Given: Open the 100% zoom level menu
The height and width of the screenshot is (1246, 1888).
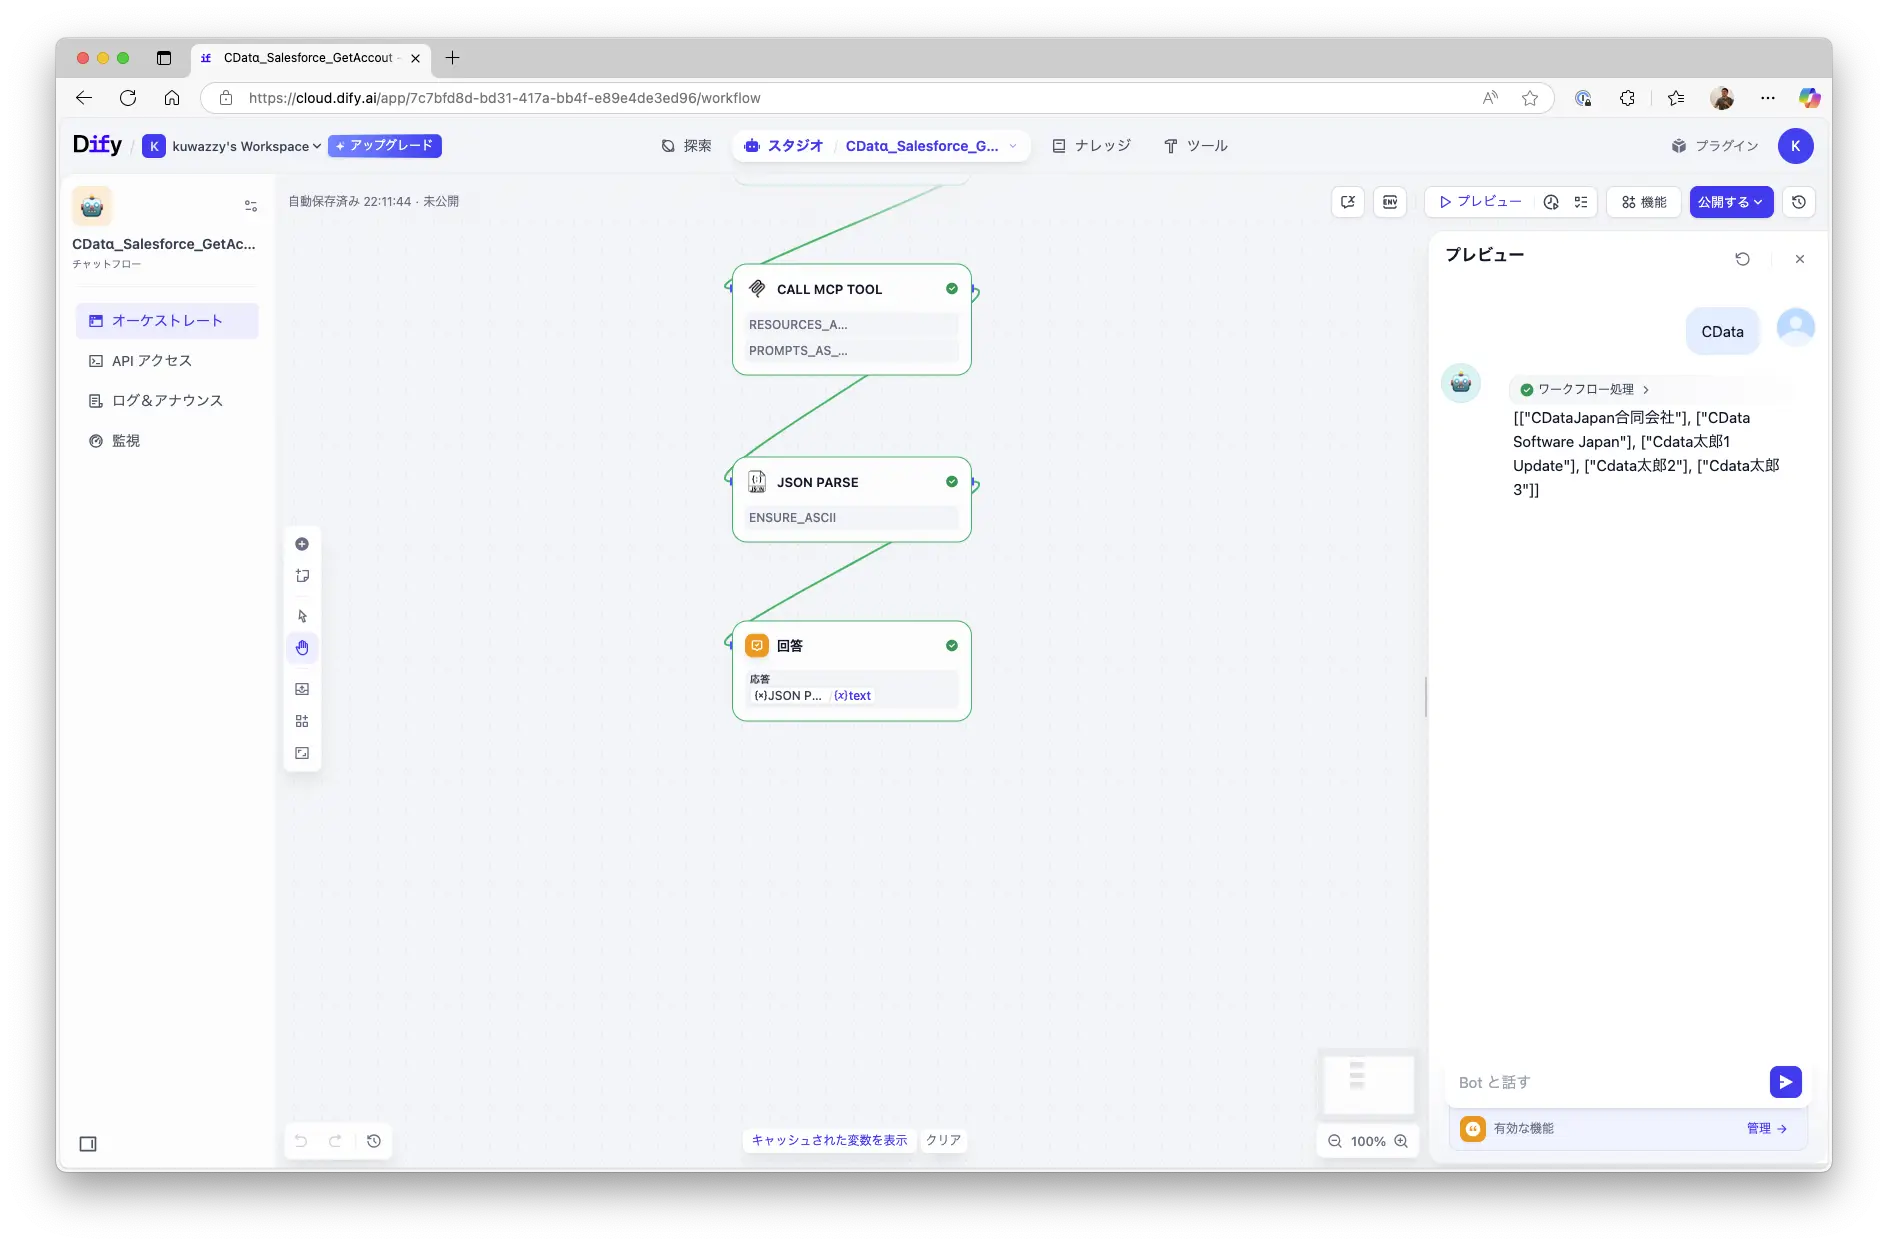Looking at the screenshot, I should (x=1368, y=1141).
